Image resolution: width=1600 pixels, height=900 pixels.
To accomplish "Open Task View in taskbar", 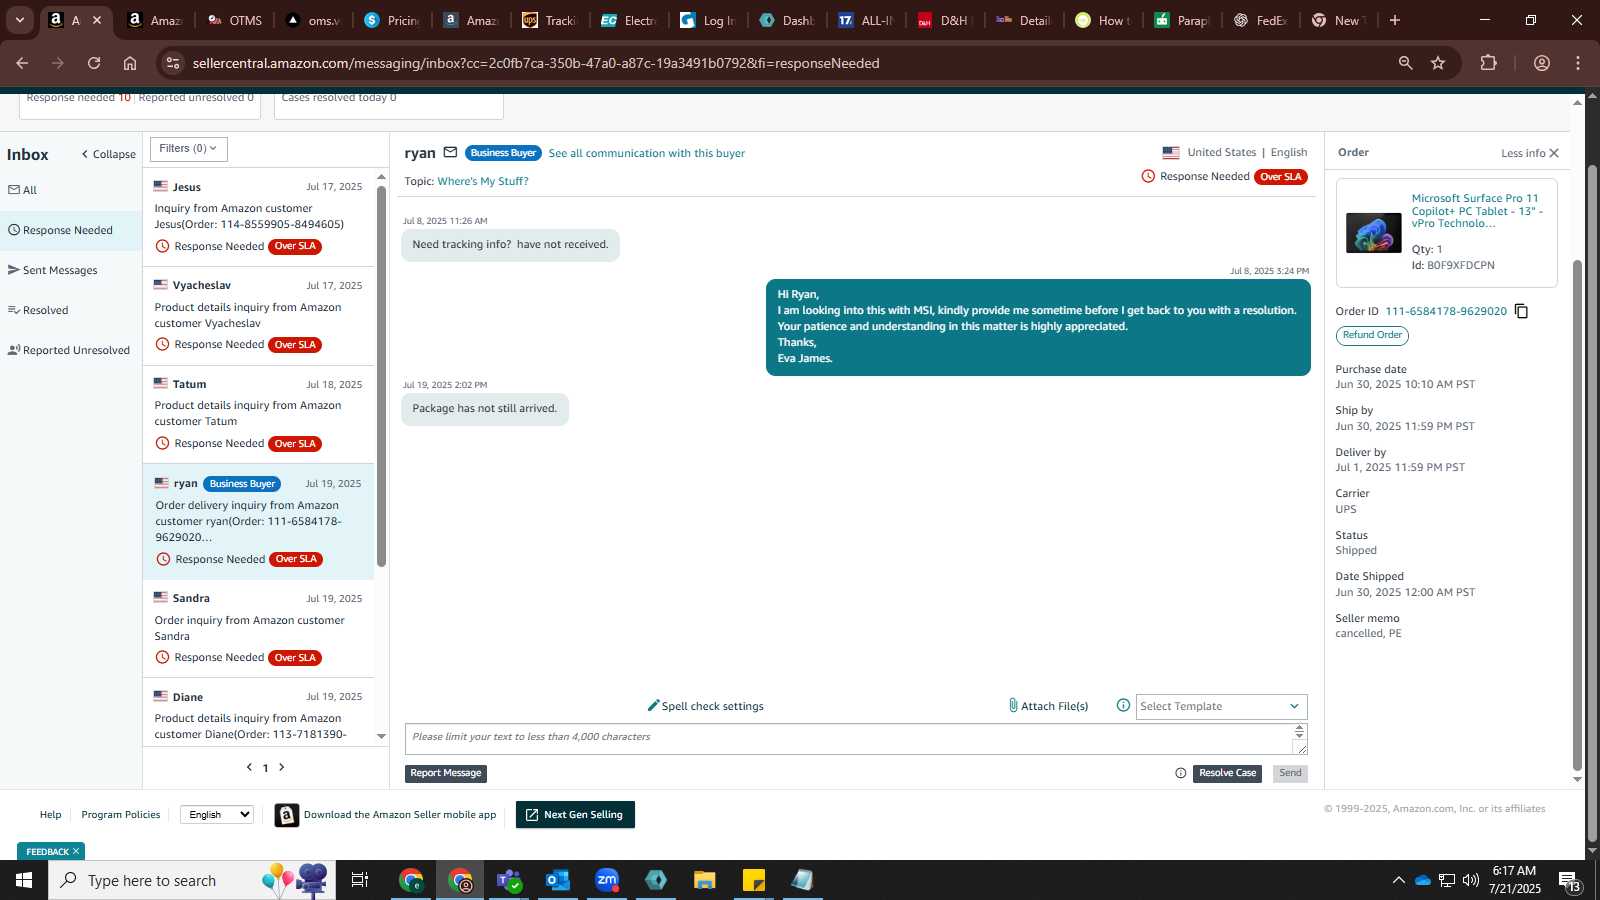I will [360, 880].
